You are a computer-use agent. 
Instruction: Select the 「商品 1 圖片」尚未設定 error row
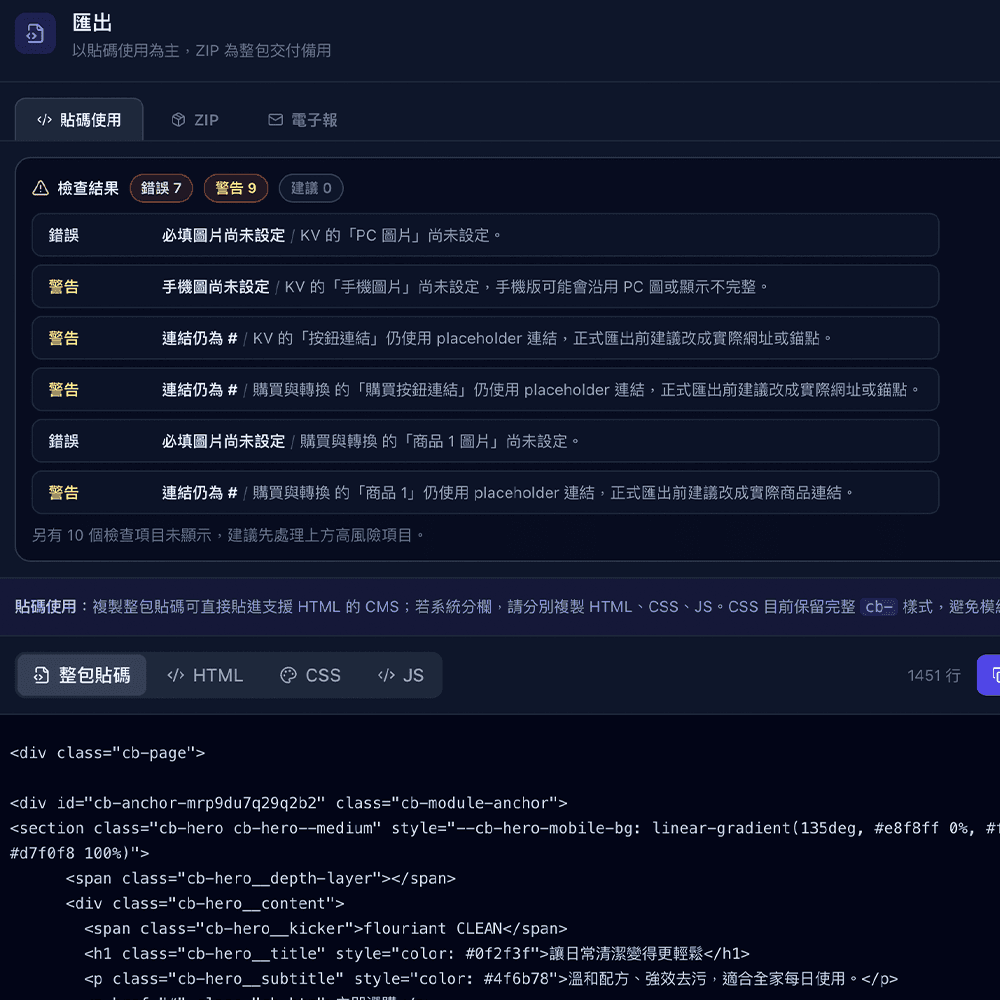point(485,441)
